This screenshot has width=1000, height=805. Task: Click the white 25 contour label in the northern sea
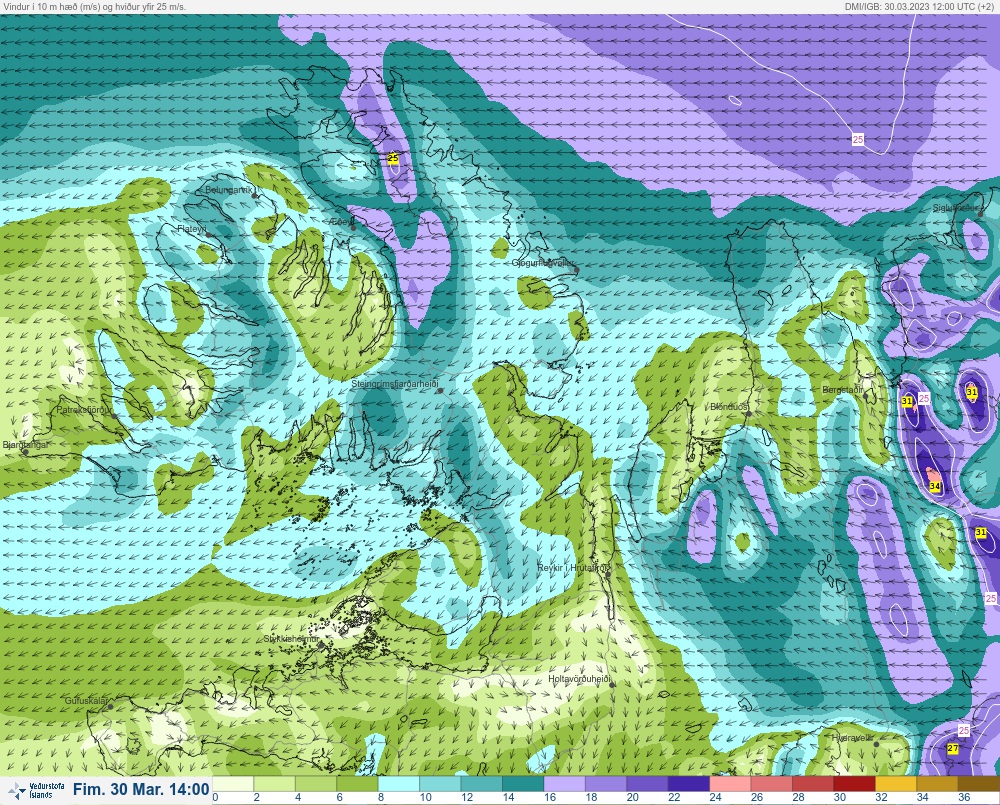[858, 139]
